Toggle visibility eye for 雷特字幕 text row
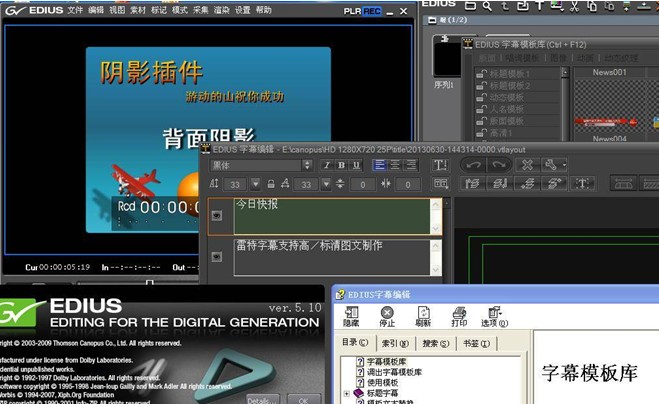 pyautogui.click(x=217, y=256)
